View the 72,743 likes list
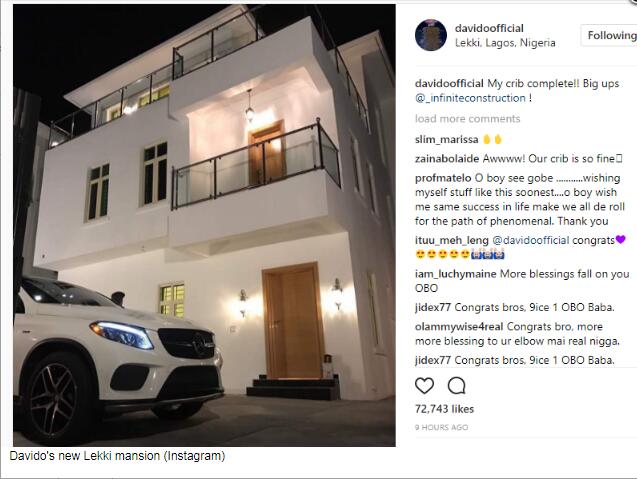Screen dimensions: 637x479 click(444, 409)
